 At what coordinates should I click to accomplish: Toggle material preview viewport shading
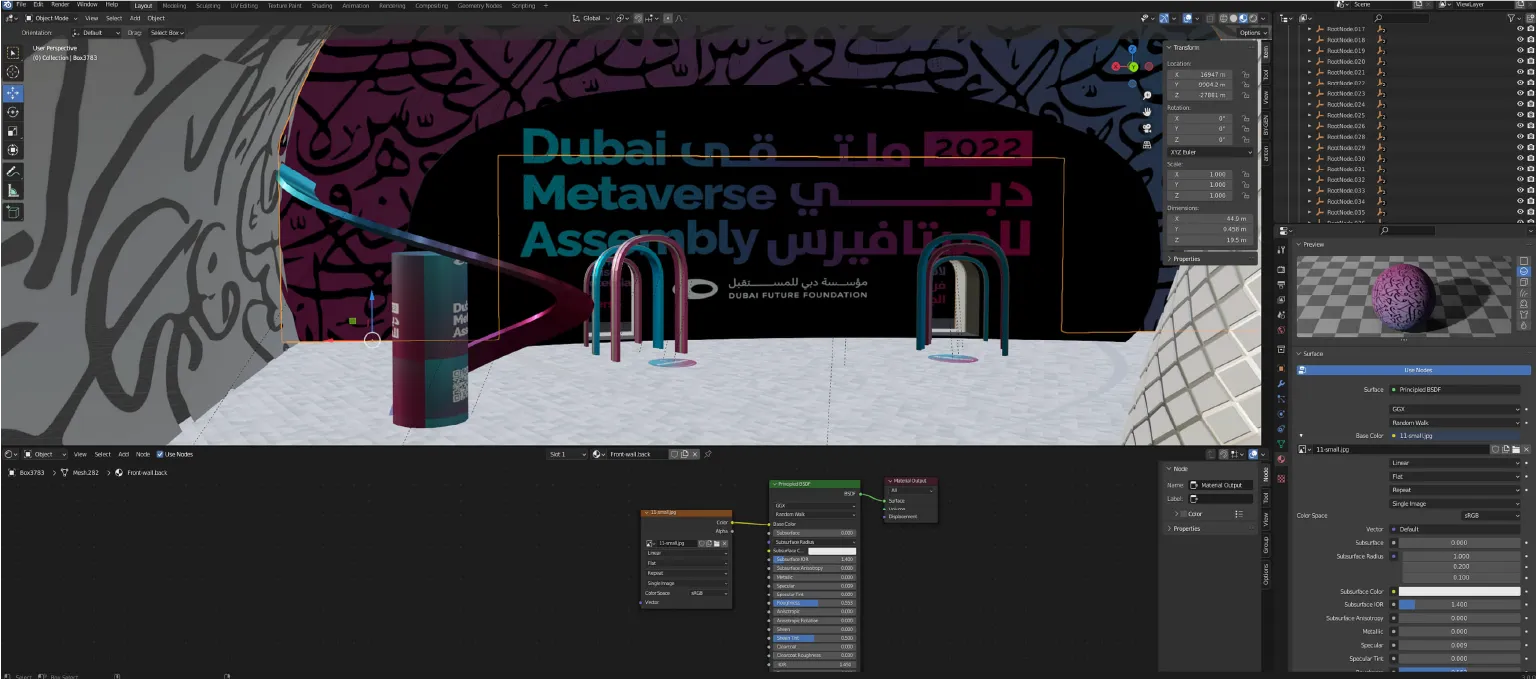[x=1245, y=18]
